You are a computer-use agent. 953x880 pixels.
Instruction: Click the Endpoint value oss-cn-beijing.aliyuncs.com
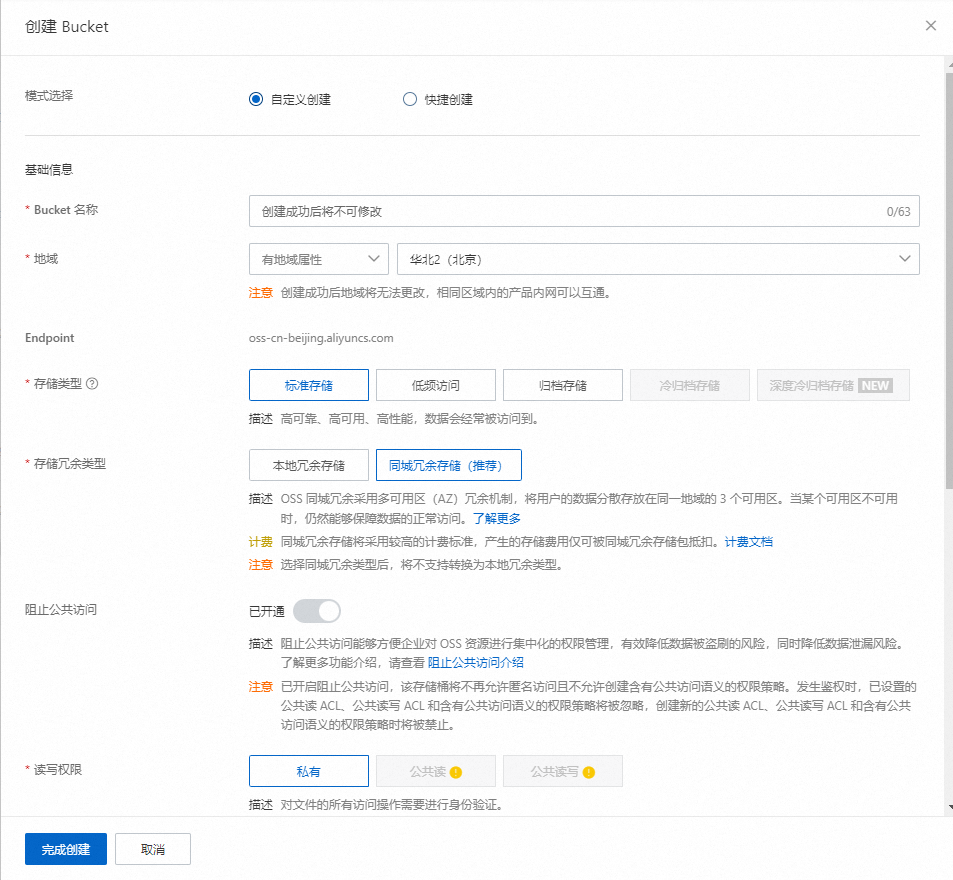click(x=321, y=338)
